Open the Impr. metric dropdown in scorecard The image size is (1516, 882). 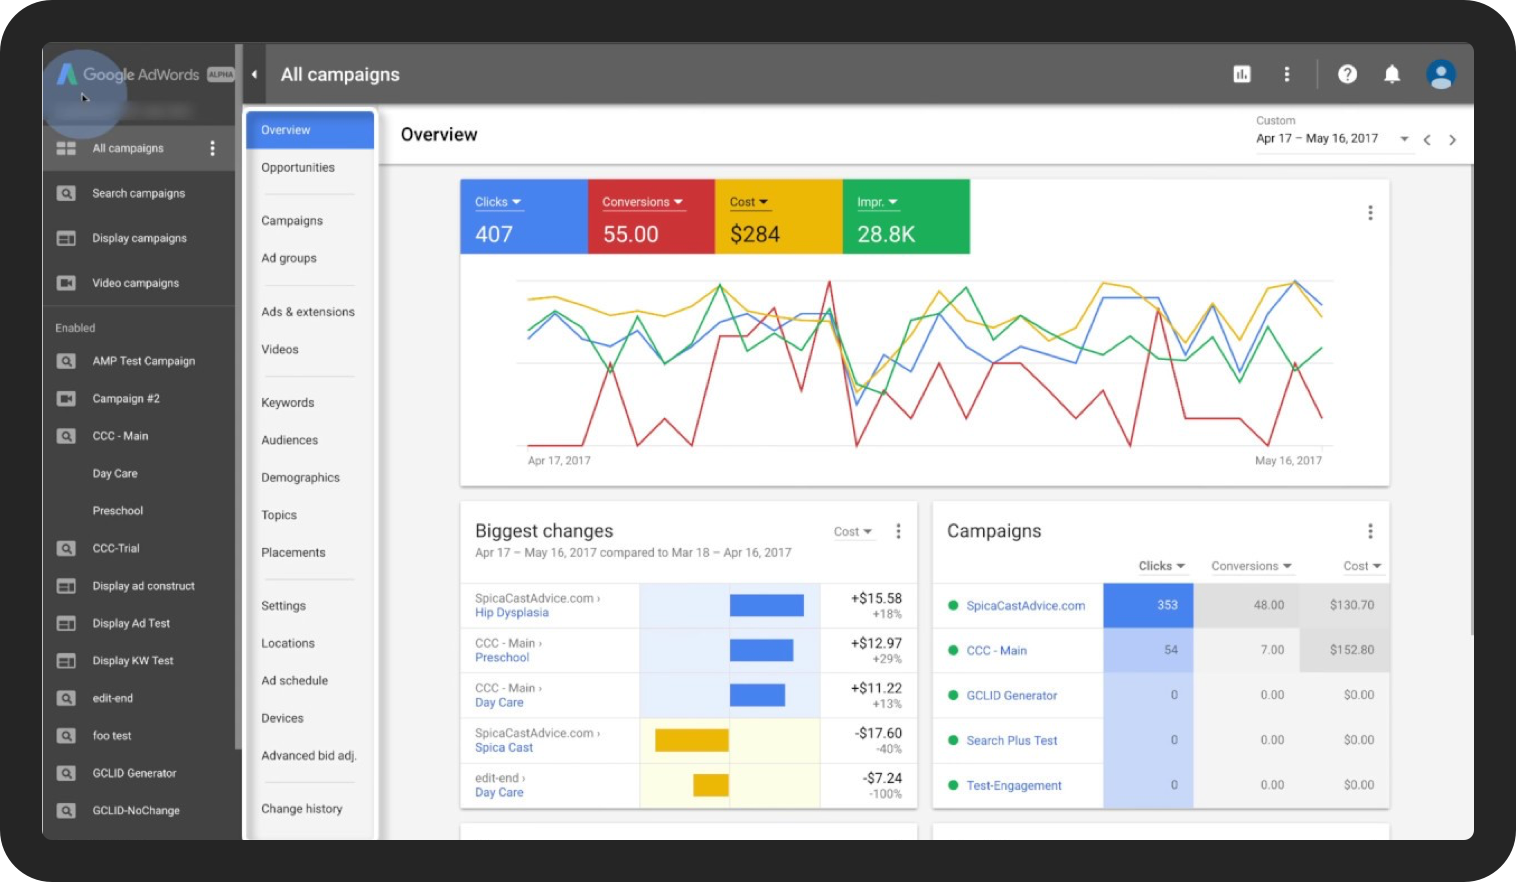point(877,202)
